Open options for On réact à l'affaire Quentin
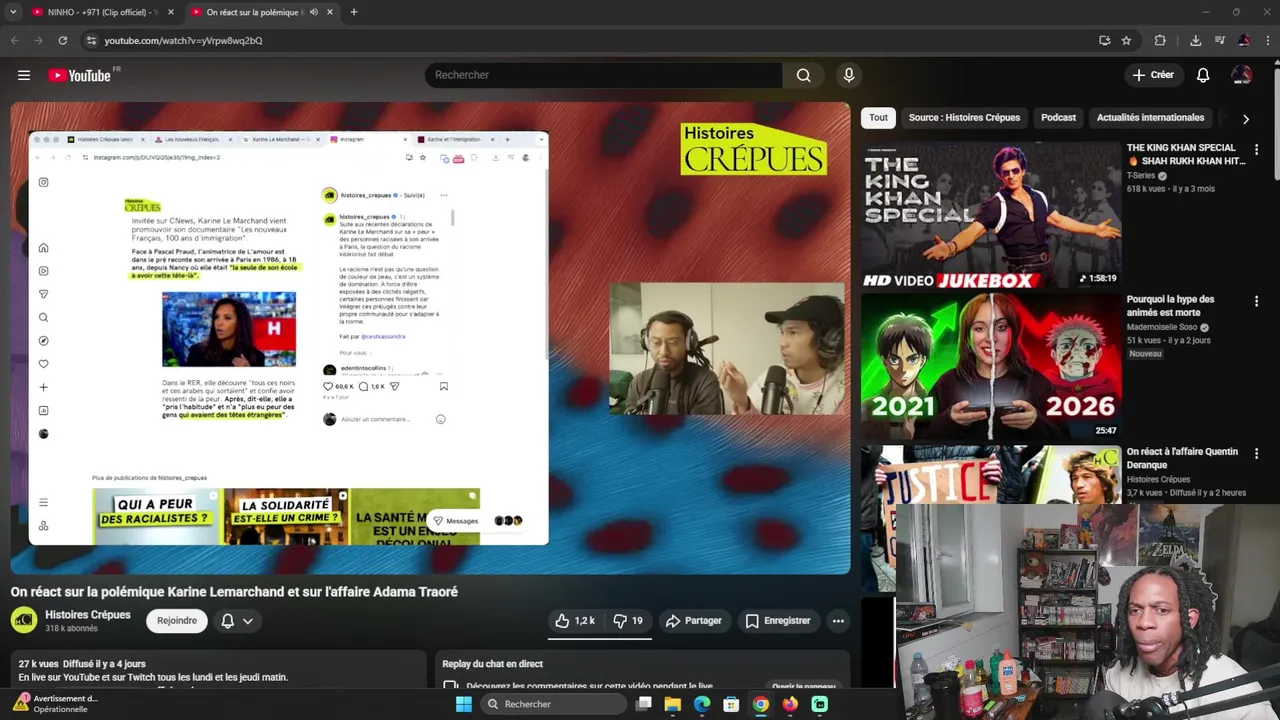The height and width of the screenshot is (720, 1280). 1256,453
